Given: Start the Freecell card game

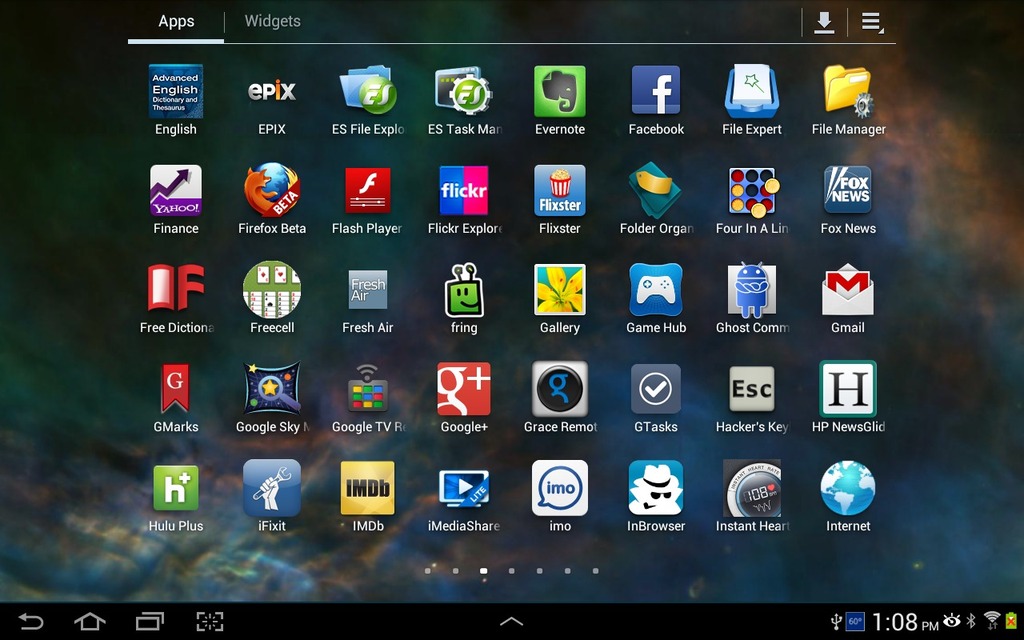Looking at the screenshot, I should click(x=272, y=290).
